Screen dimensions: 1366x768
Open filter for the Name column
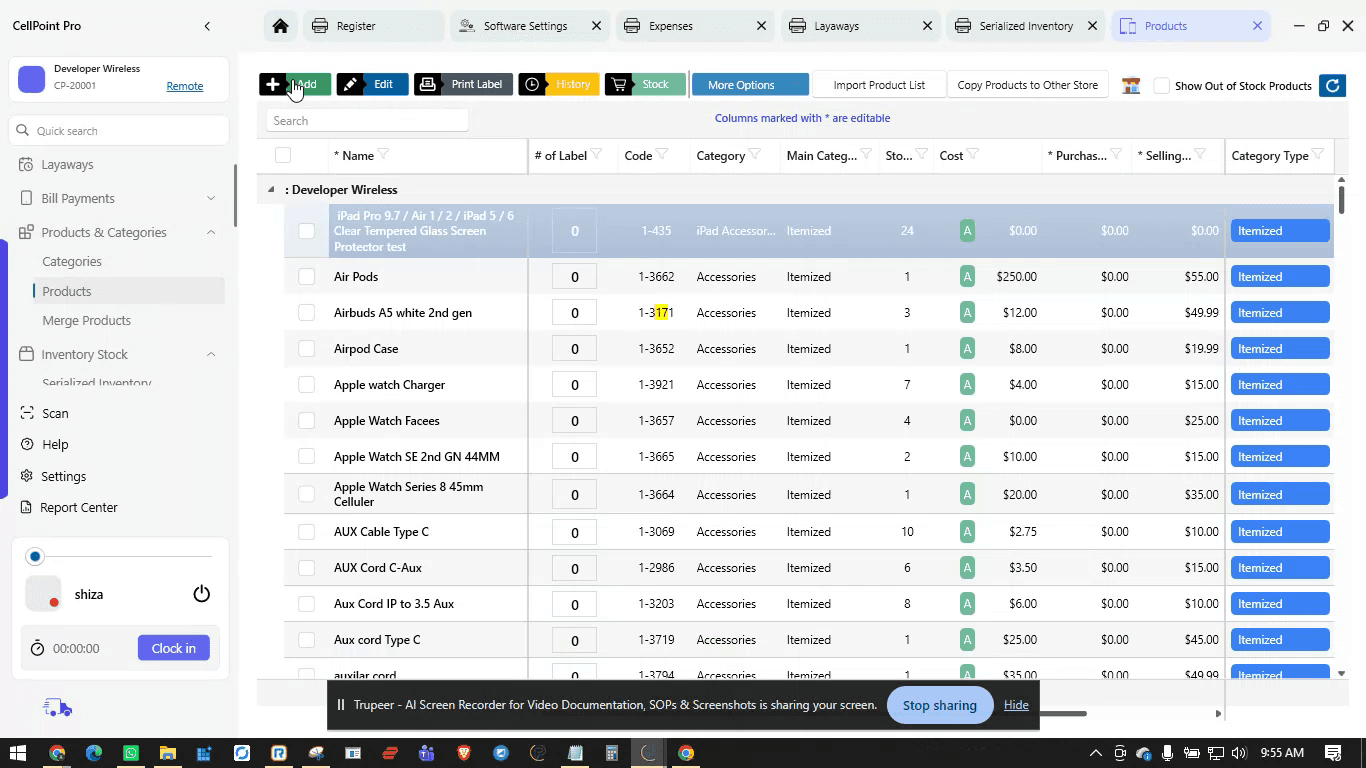[383, 155]
